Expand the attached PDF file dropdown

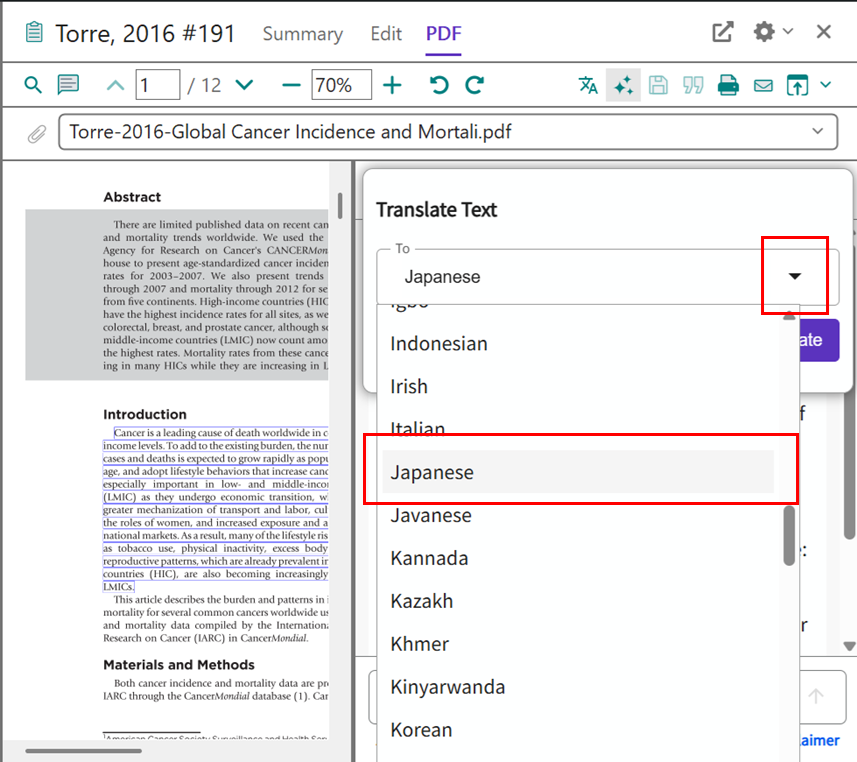[818, 132]
